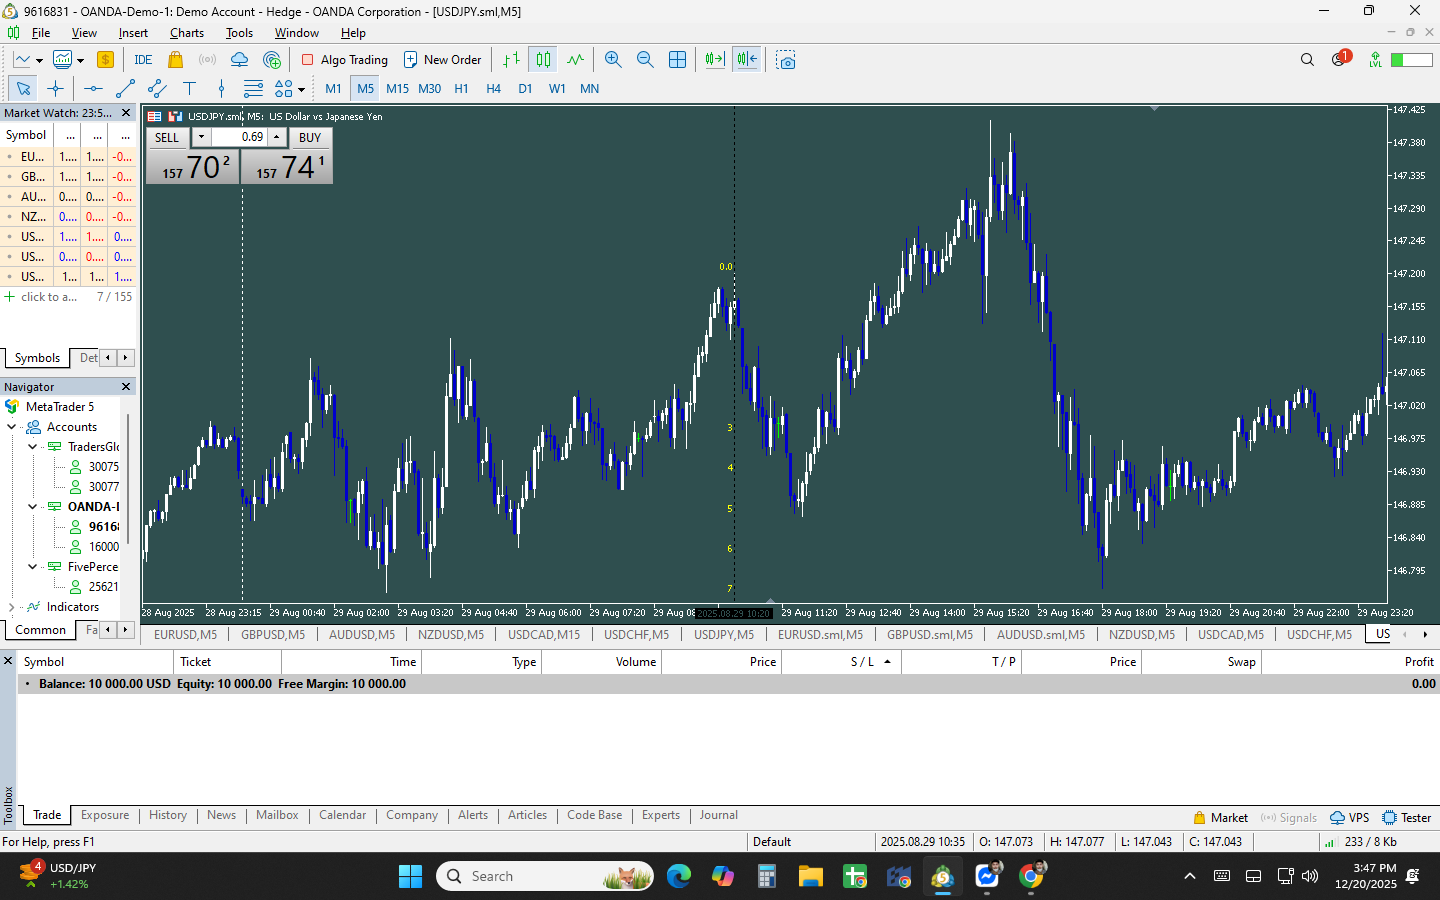Switch to the EURUSD,M5 chart tab
Image resolution: width=1440 pixels, height=900 pixels.
point(185,634)
